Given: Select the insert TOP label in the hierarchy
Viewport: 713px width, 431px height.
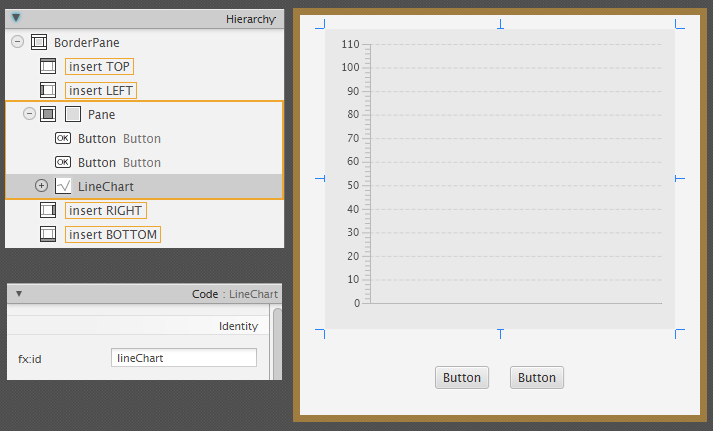Looking at the screenshot, I should click(99, 67).
